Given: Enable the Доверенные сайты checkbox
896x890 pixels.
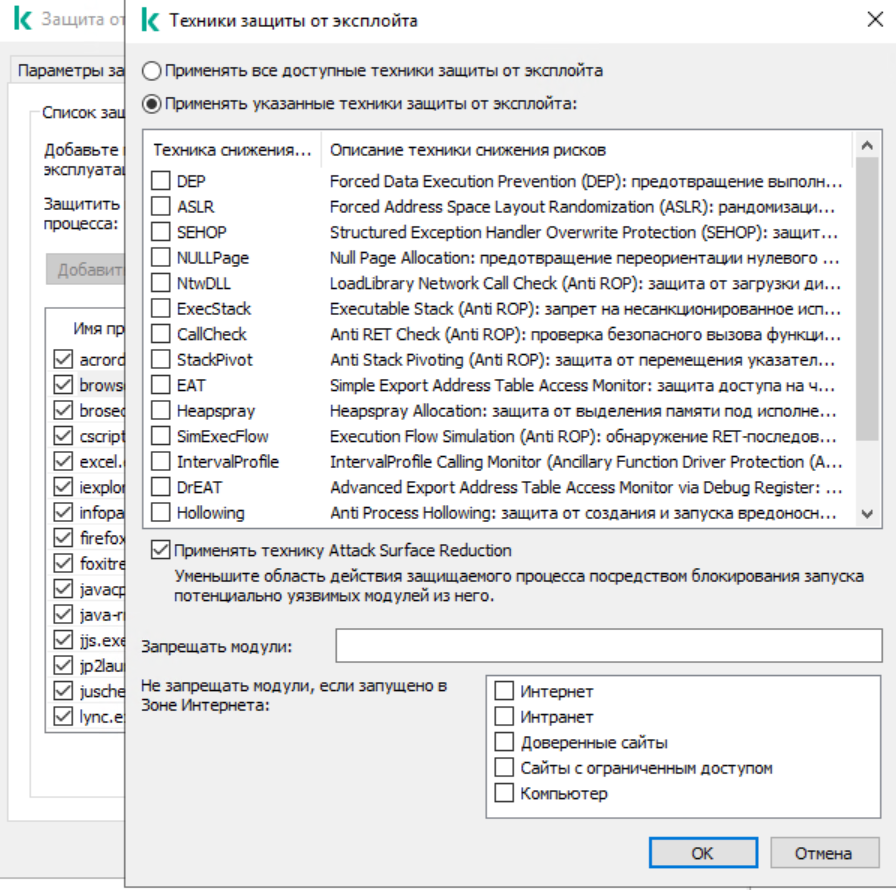Looking at the screenshot, I should pos(504,742).
